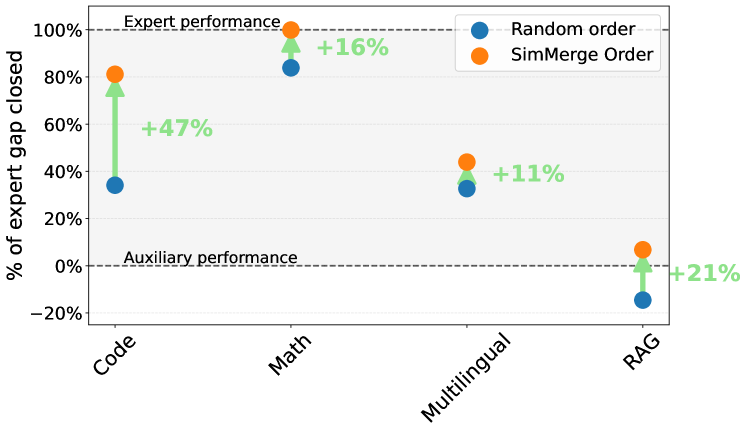Click the +16% annotation near Math
This screenshot has width=747, height=433.
(352, 47)
